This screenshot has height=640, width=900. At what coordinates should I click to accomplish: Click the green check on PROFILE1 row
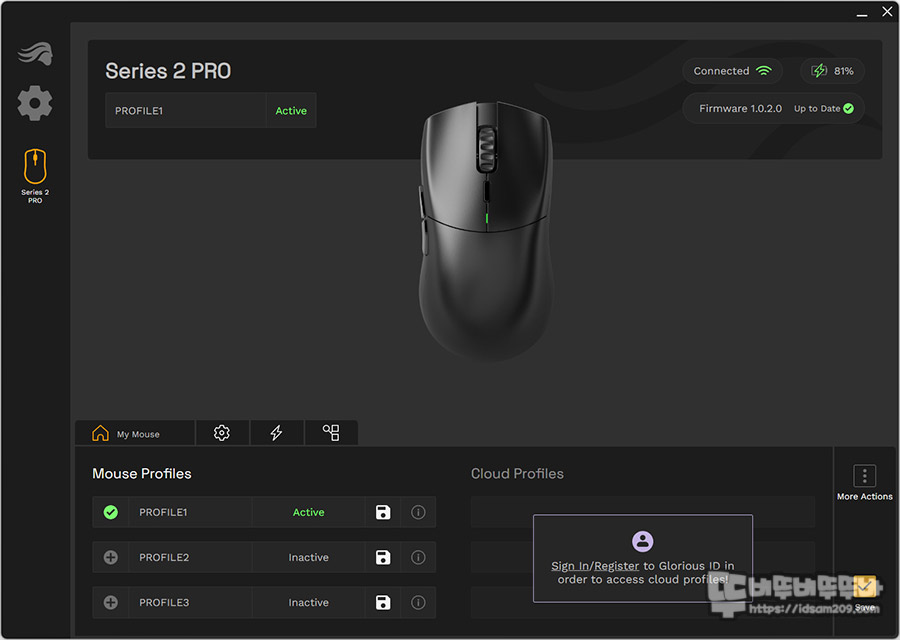pyautogui.click(x=111, y=512)
